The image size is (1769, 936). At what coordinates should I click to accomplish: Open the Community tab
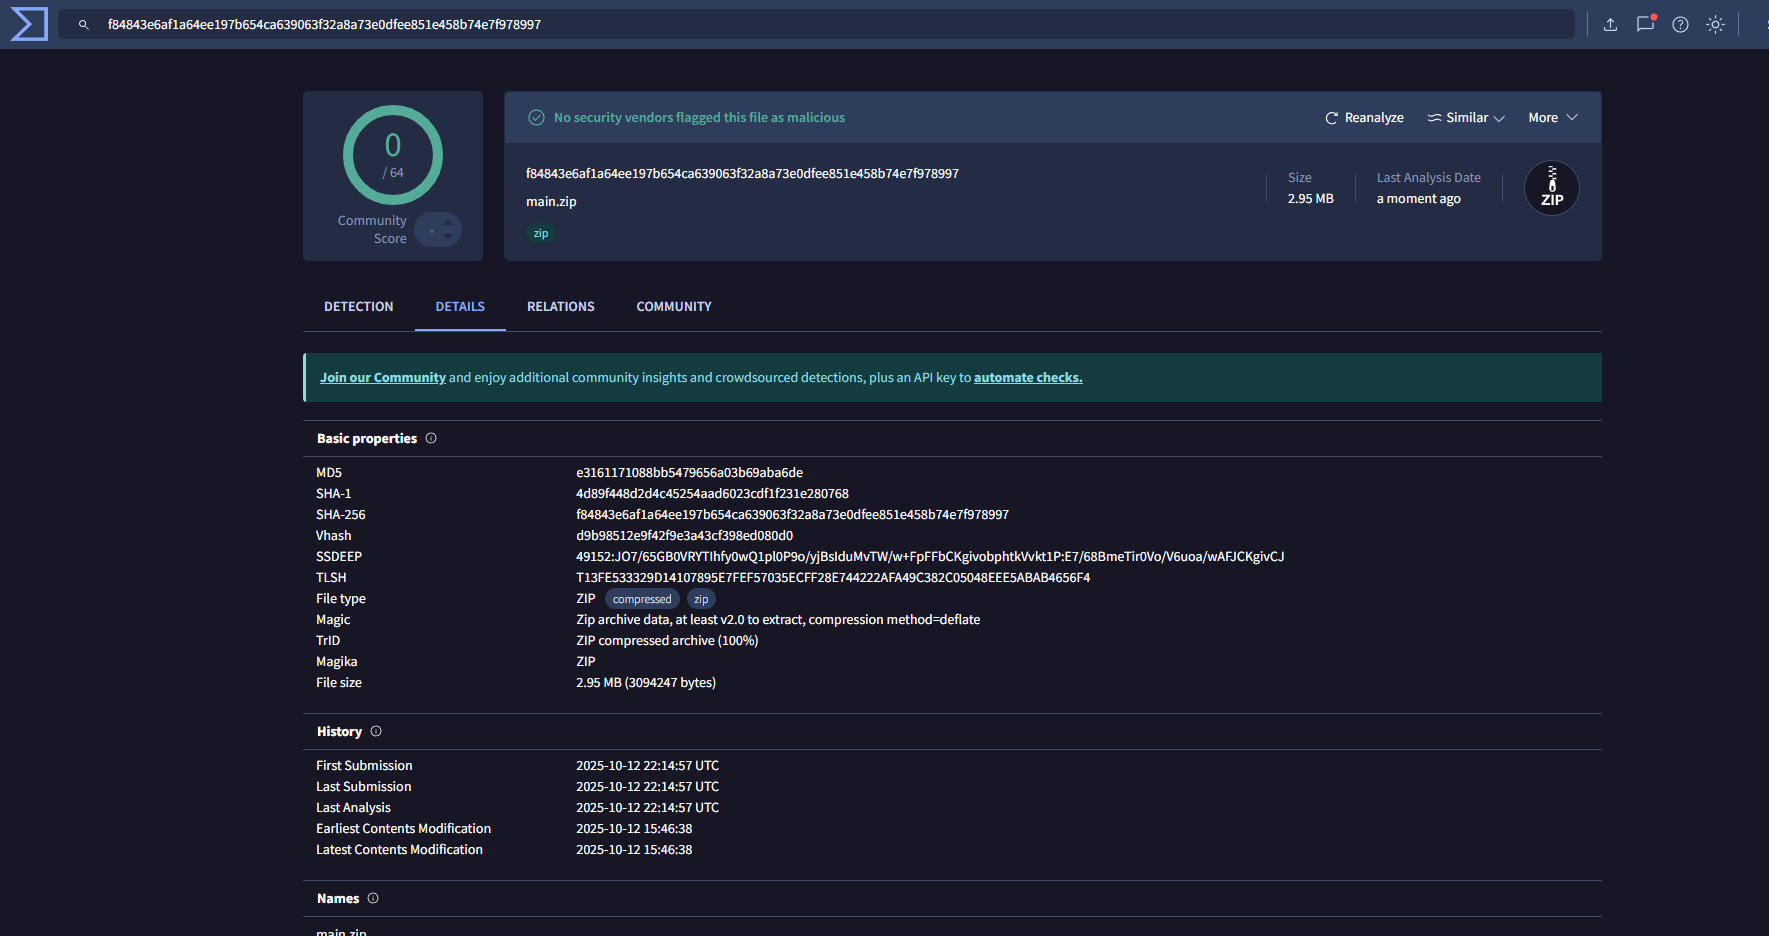(673, 307)
